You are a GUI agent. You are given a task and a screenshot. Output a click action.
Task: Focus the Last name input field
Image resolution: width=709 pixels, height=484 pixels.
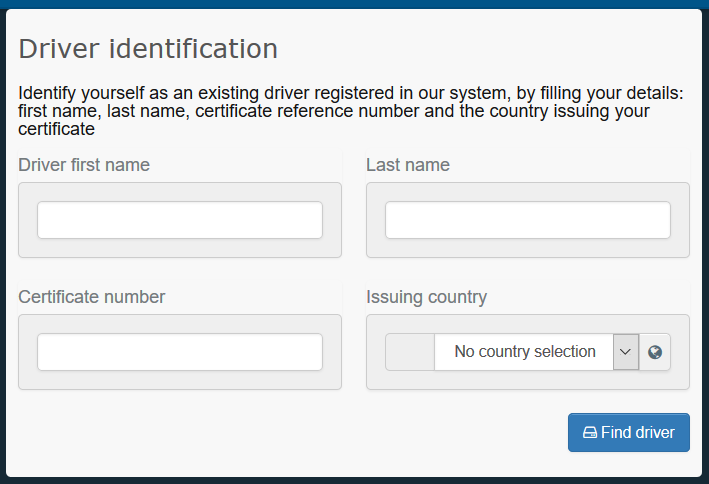528,220
